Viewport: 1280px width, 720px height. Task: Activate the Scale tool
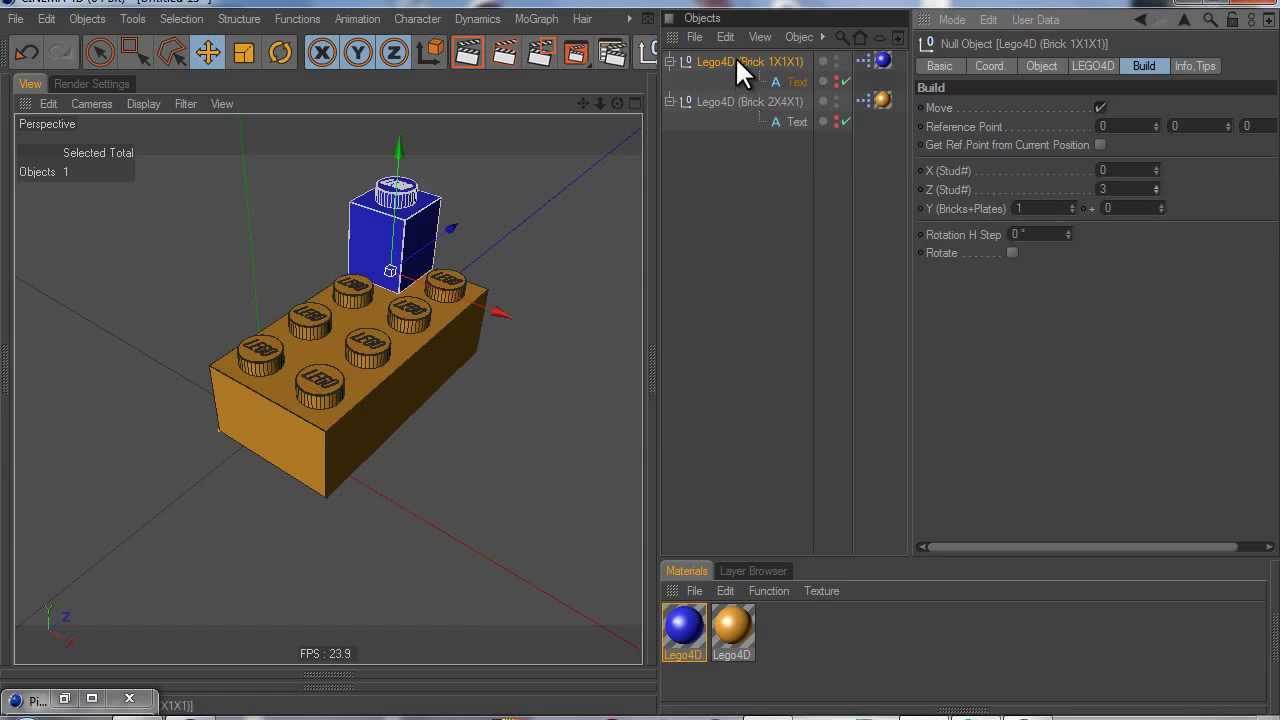(x=244, y=52)
